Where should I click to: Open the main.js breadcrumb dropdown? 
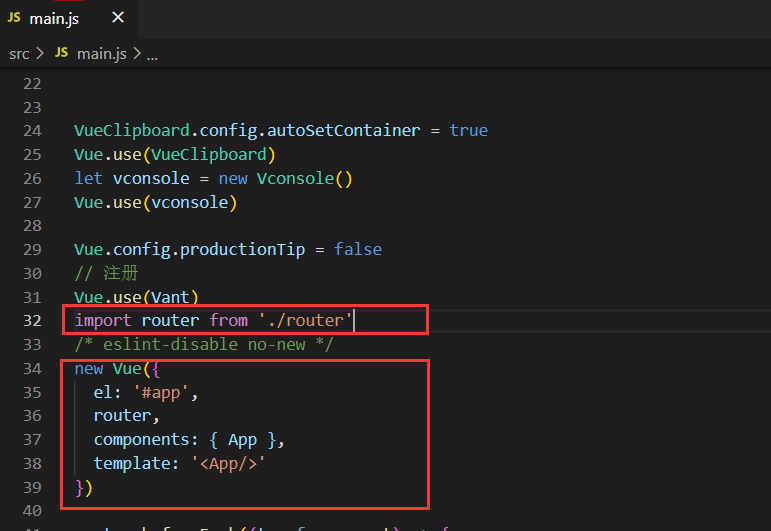pos(102,53)
